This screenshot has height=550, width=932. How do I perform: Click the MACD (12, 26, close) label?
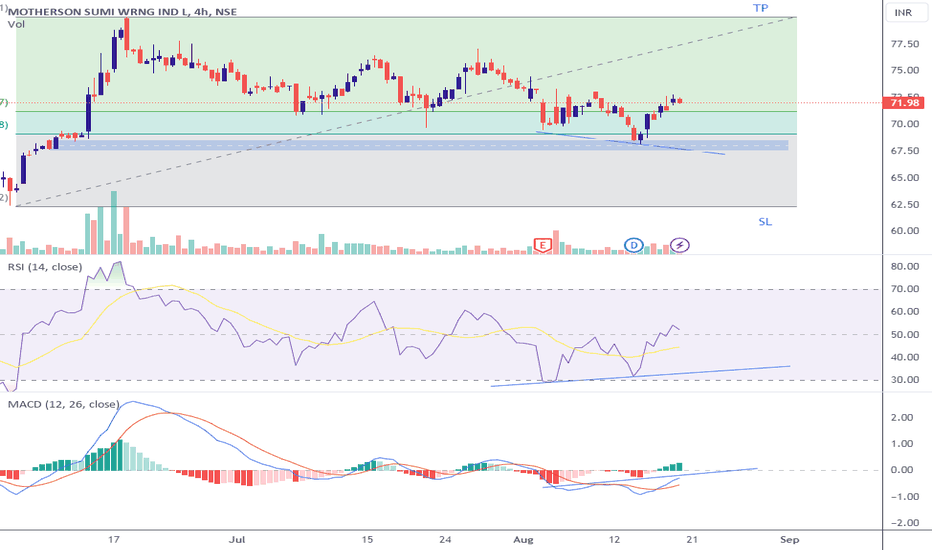(63, 404)
